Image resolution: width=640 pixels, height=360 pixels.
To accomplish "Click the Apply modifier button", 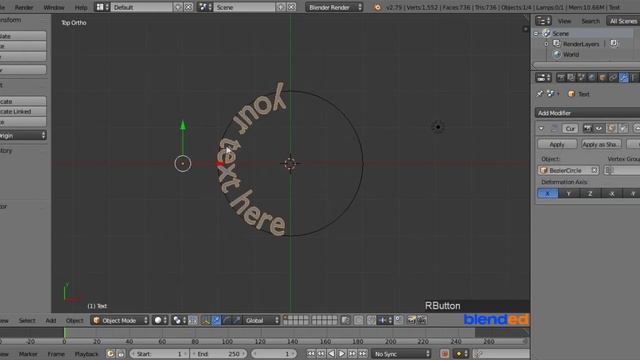I will coord(557,144).
